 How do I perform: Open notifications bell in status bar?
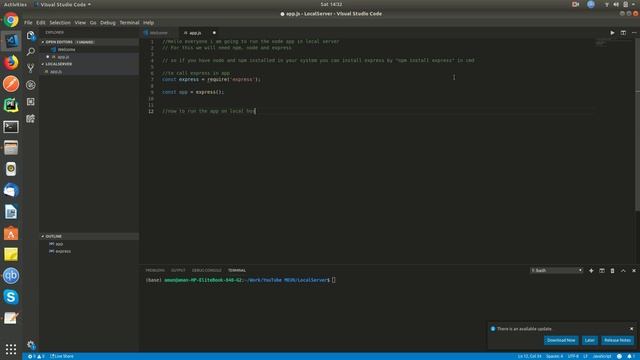pos(630,356)
